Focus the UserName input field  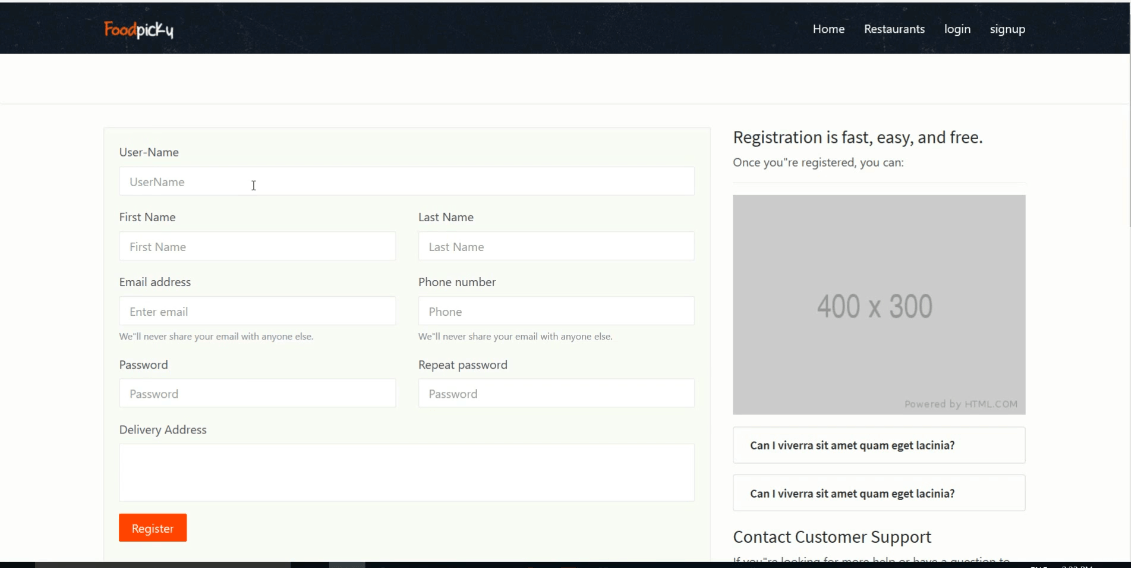[x=406, y=182]
